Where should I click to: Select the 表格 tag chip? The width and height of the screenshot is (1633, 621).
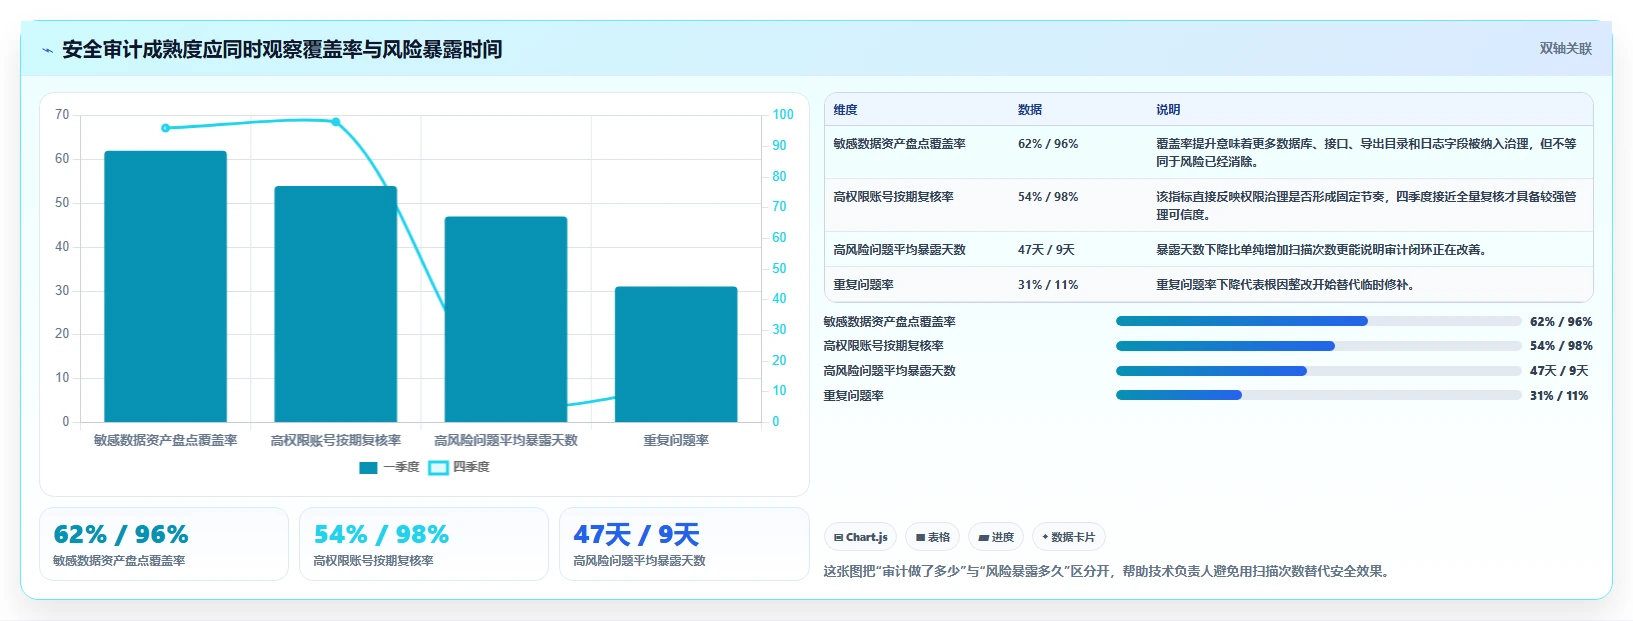932,537
